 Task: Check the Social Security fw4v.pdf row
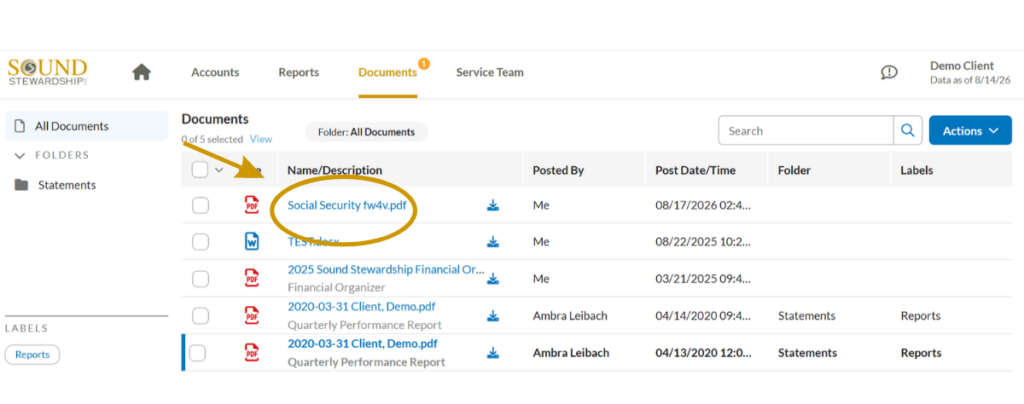click(x=200, y=206)
